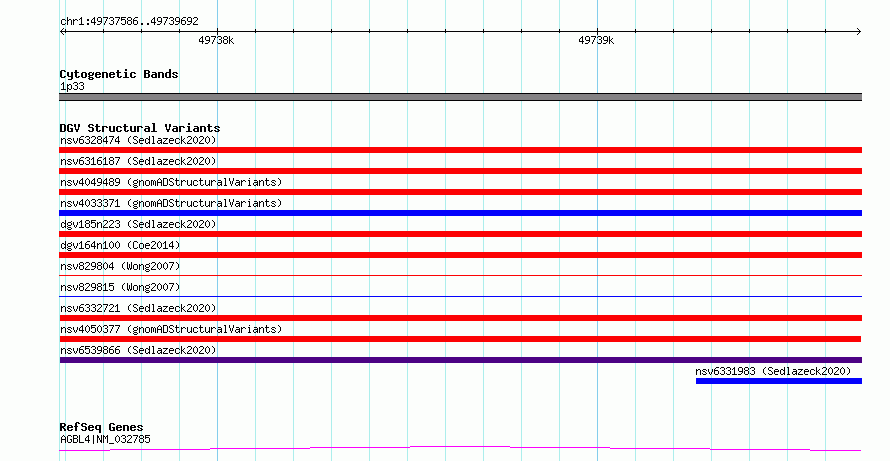890x461 pixels.
Task: Click the chr1:49737586..49739692 coordinate label
Action: (x=129, y=21)
